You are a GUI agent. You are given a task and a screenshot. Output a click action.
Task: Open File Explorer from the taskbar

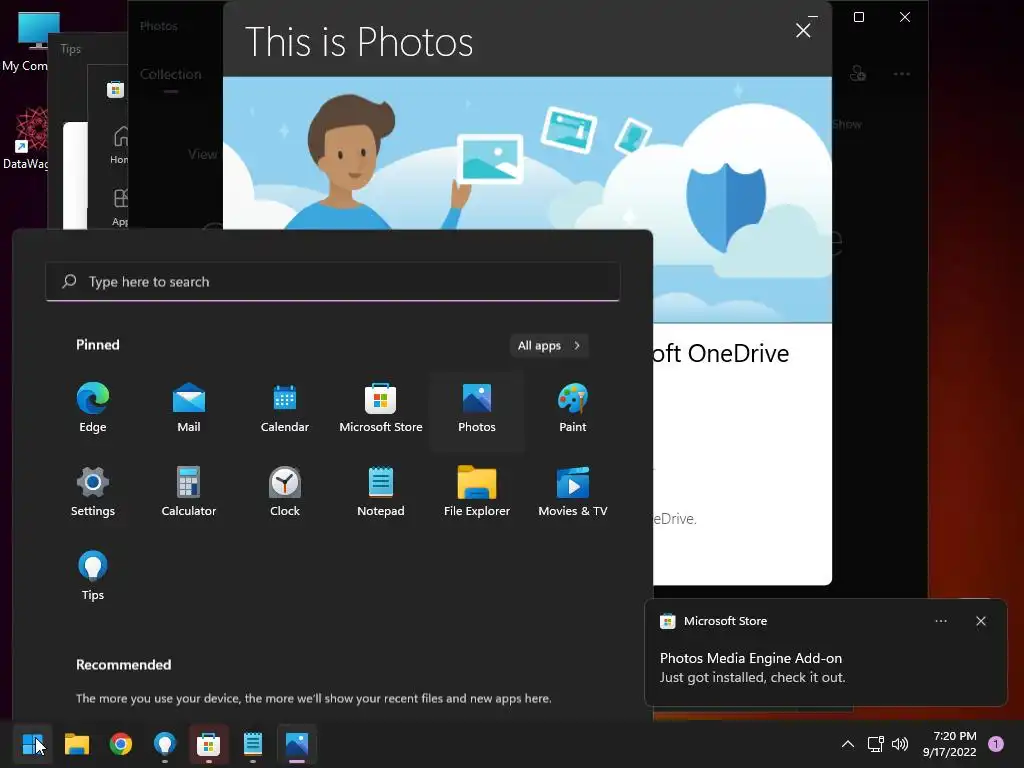point(77,744)
